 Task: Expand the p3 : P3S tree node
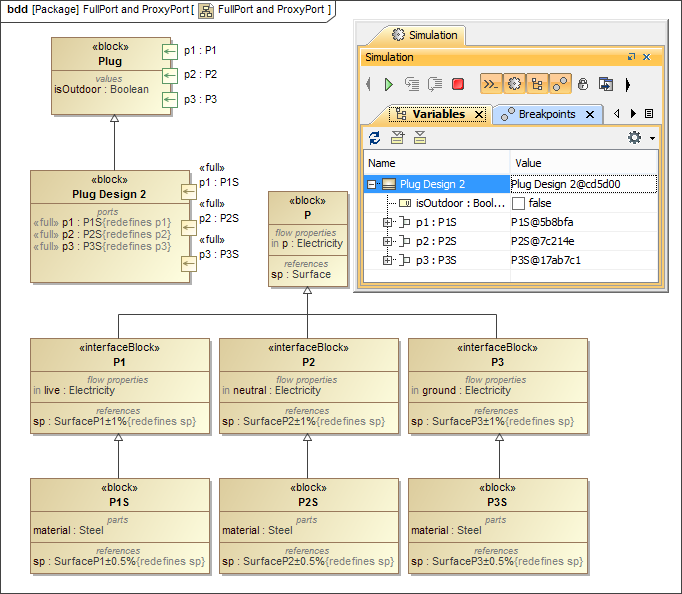tap(387, 260)
